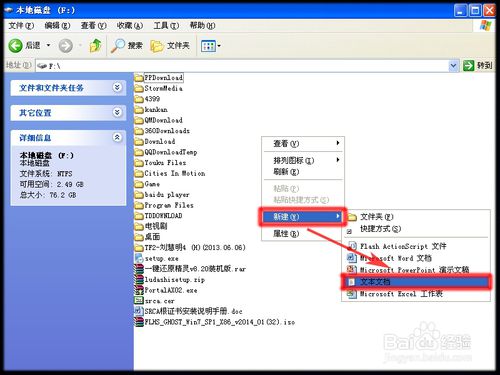Screen dimensions: 500x375
Task: Select the setup.exe file icon
Action: (139, 258)
